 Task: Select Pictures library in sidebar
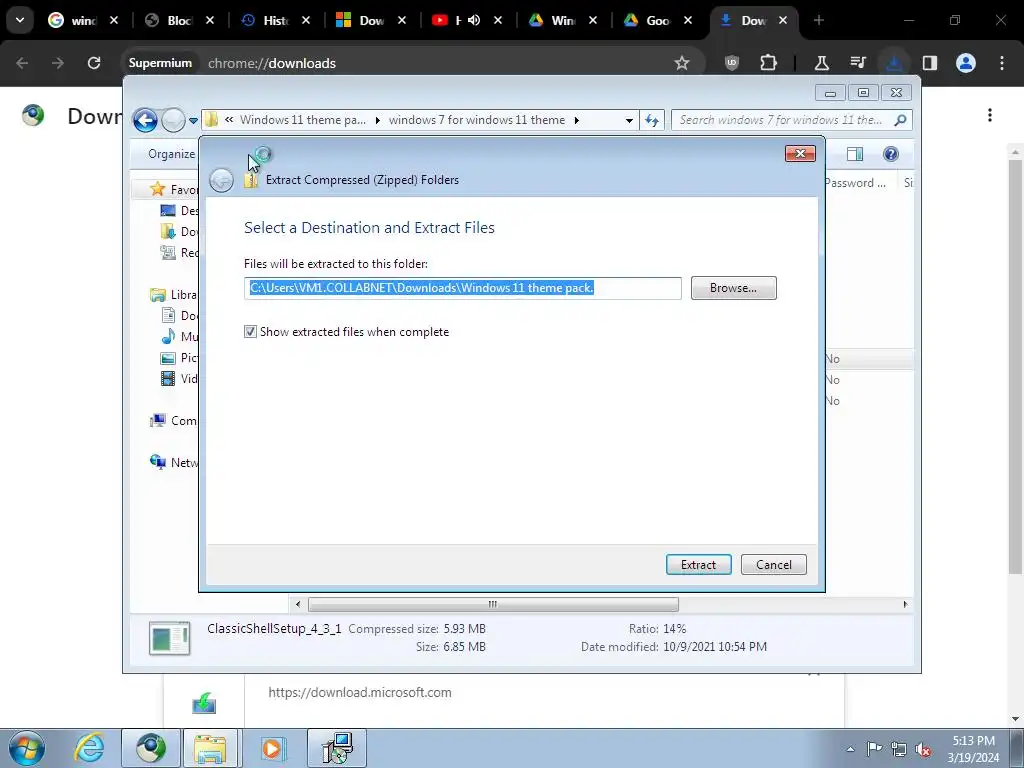tap(179, 357)
